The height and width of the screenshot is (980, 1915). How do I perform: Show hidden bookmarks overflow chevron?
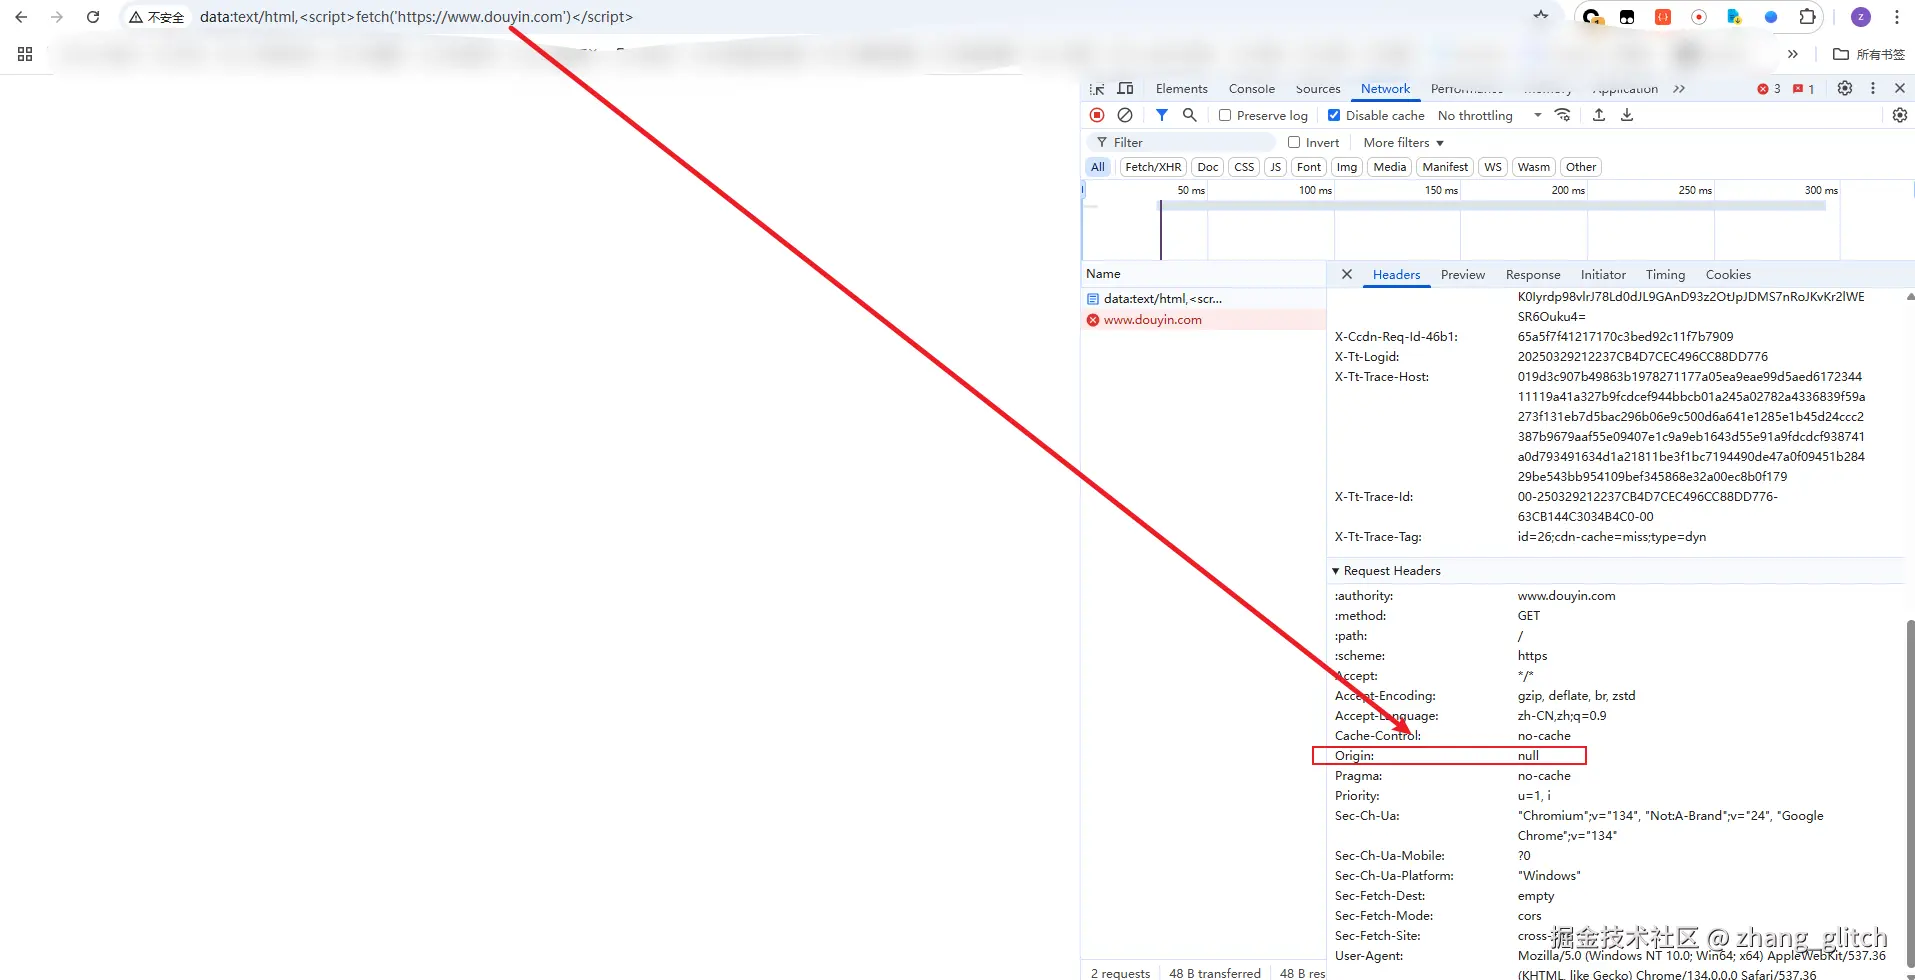(1793, 54)
